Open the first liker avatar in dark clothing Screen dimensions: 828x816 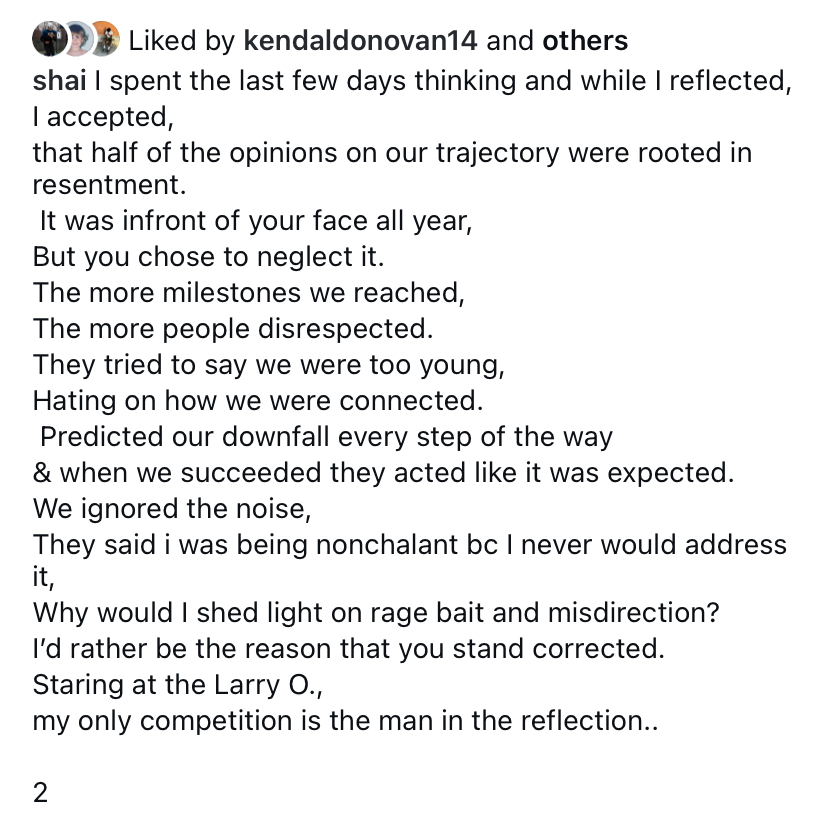pyautogui.click(x=49, y=39)
